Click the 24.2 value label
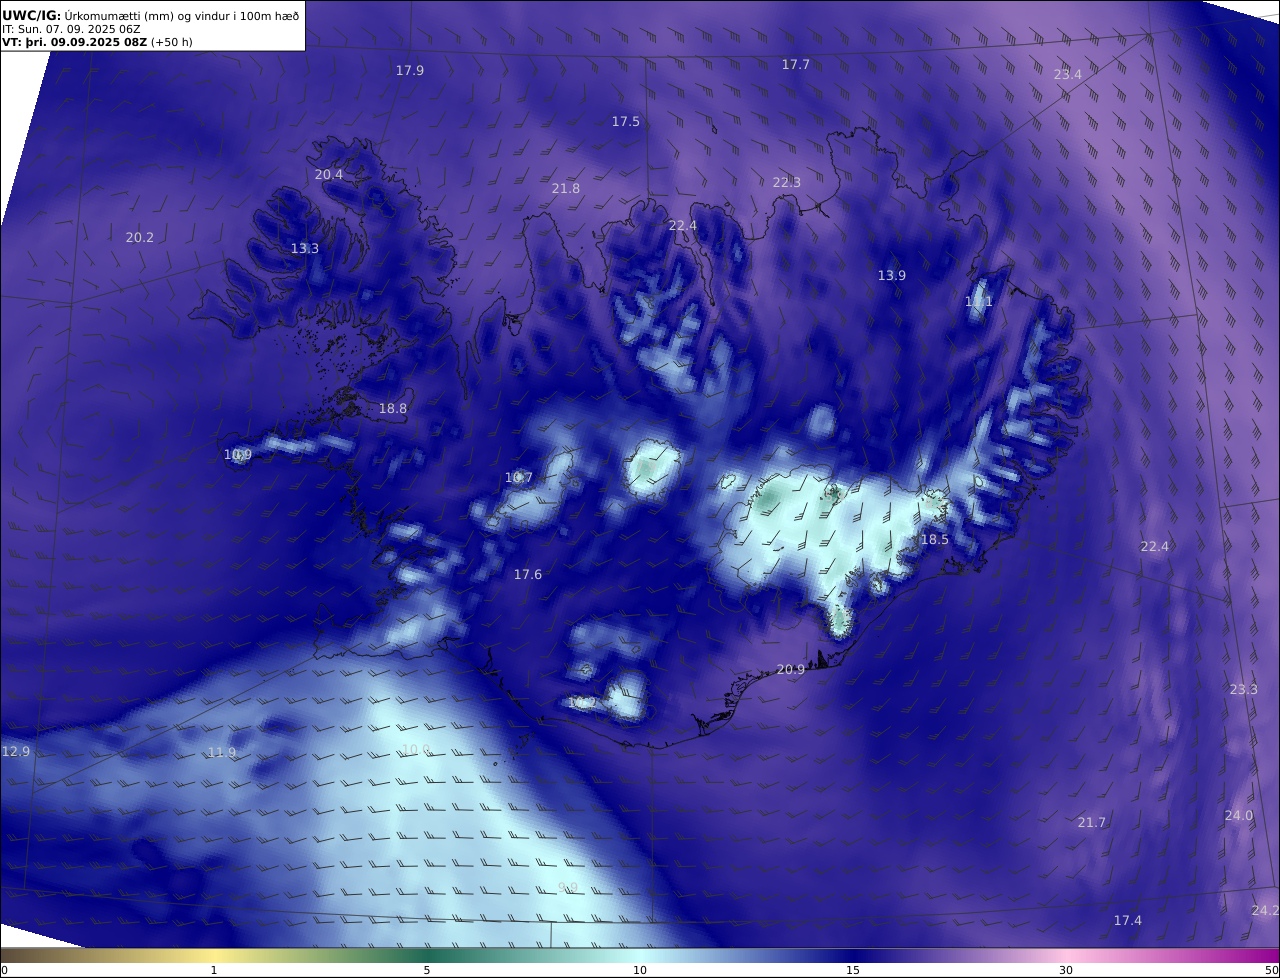The height and width of the screenshot is (978, 1280). point(1265,910)
